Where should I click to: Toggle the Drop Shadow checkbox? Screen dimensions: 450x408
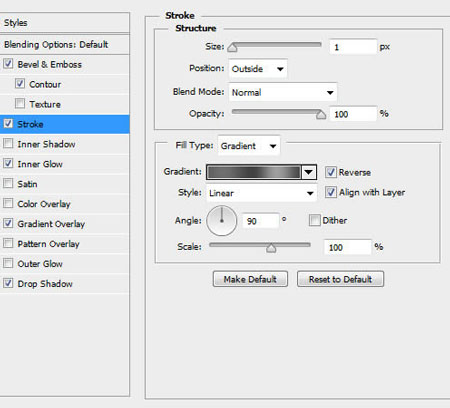pyautogui.click(x=8, y=283)
